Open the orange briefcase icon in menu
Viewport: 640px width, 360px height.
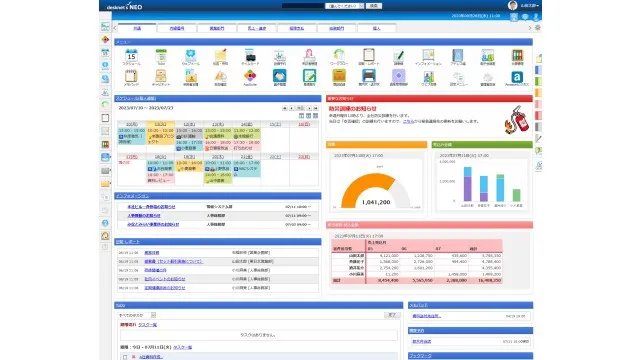pyautogui.click(x=339, y=76)
